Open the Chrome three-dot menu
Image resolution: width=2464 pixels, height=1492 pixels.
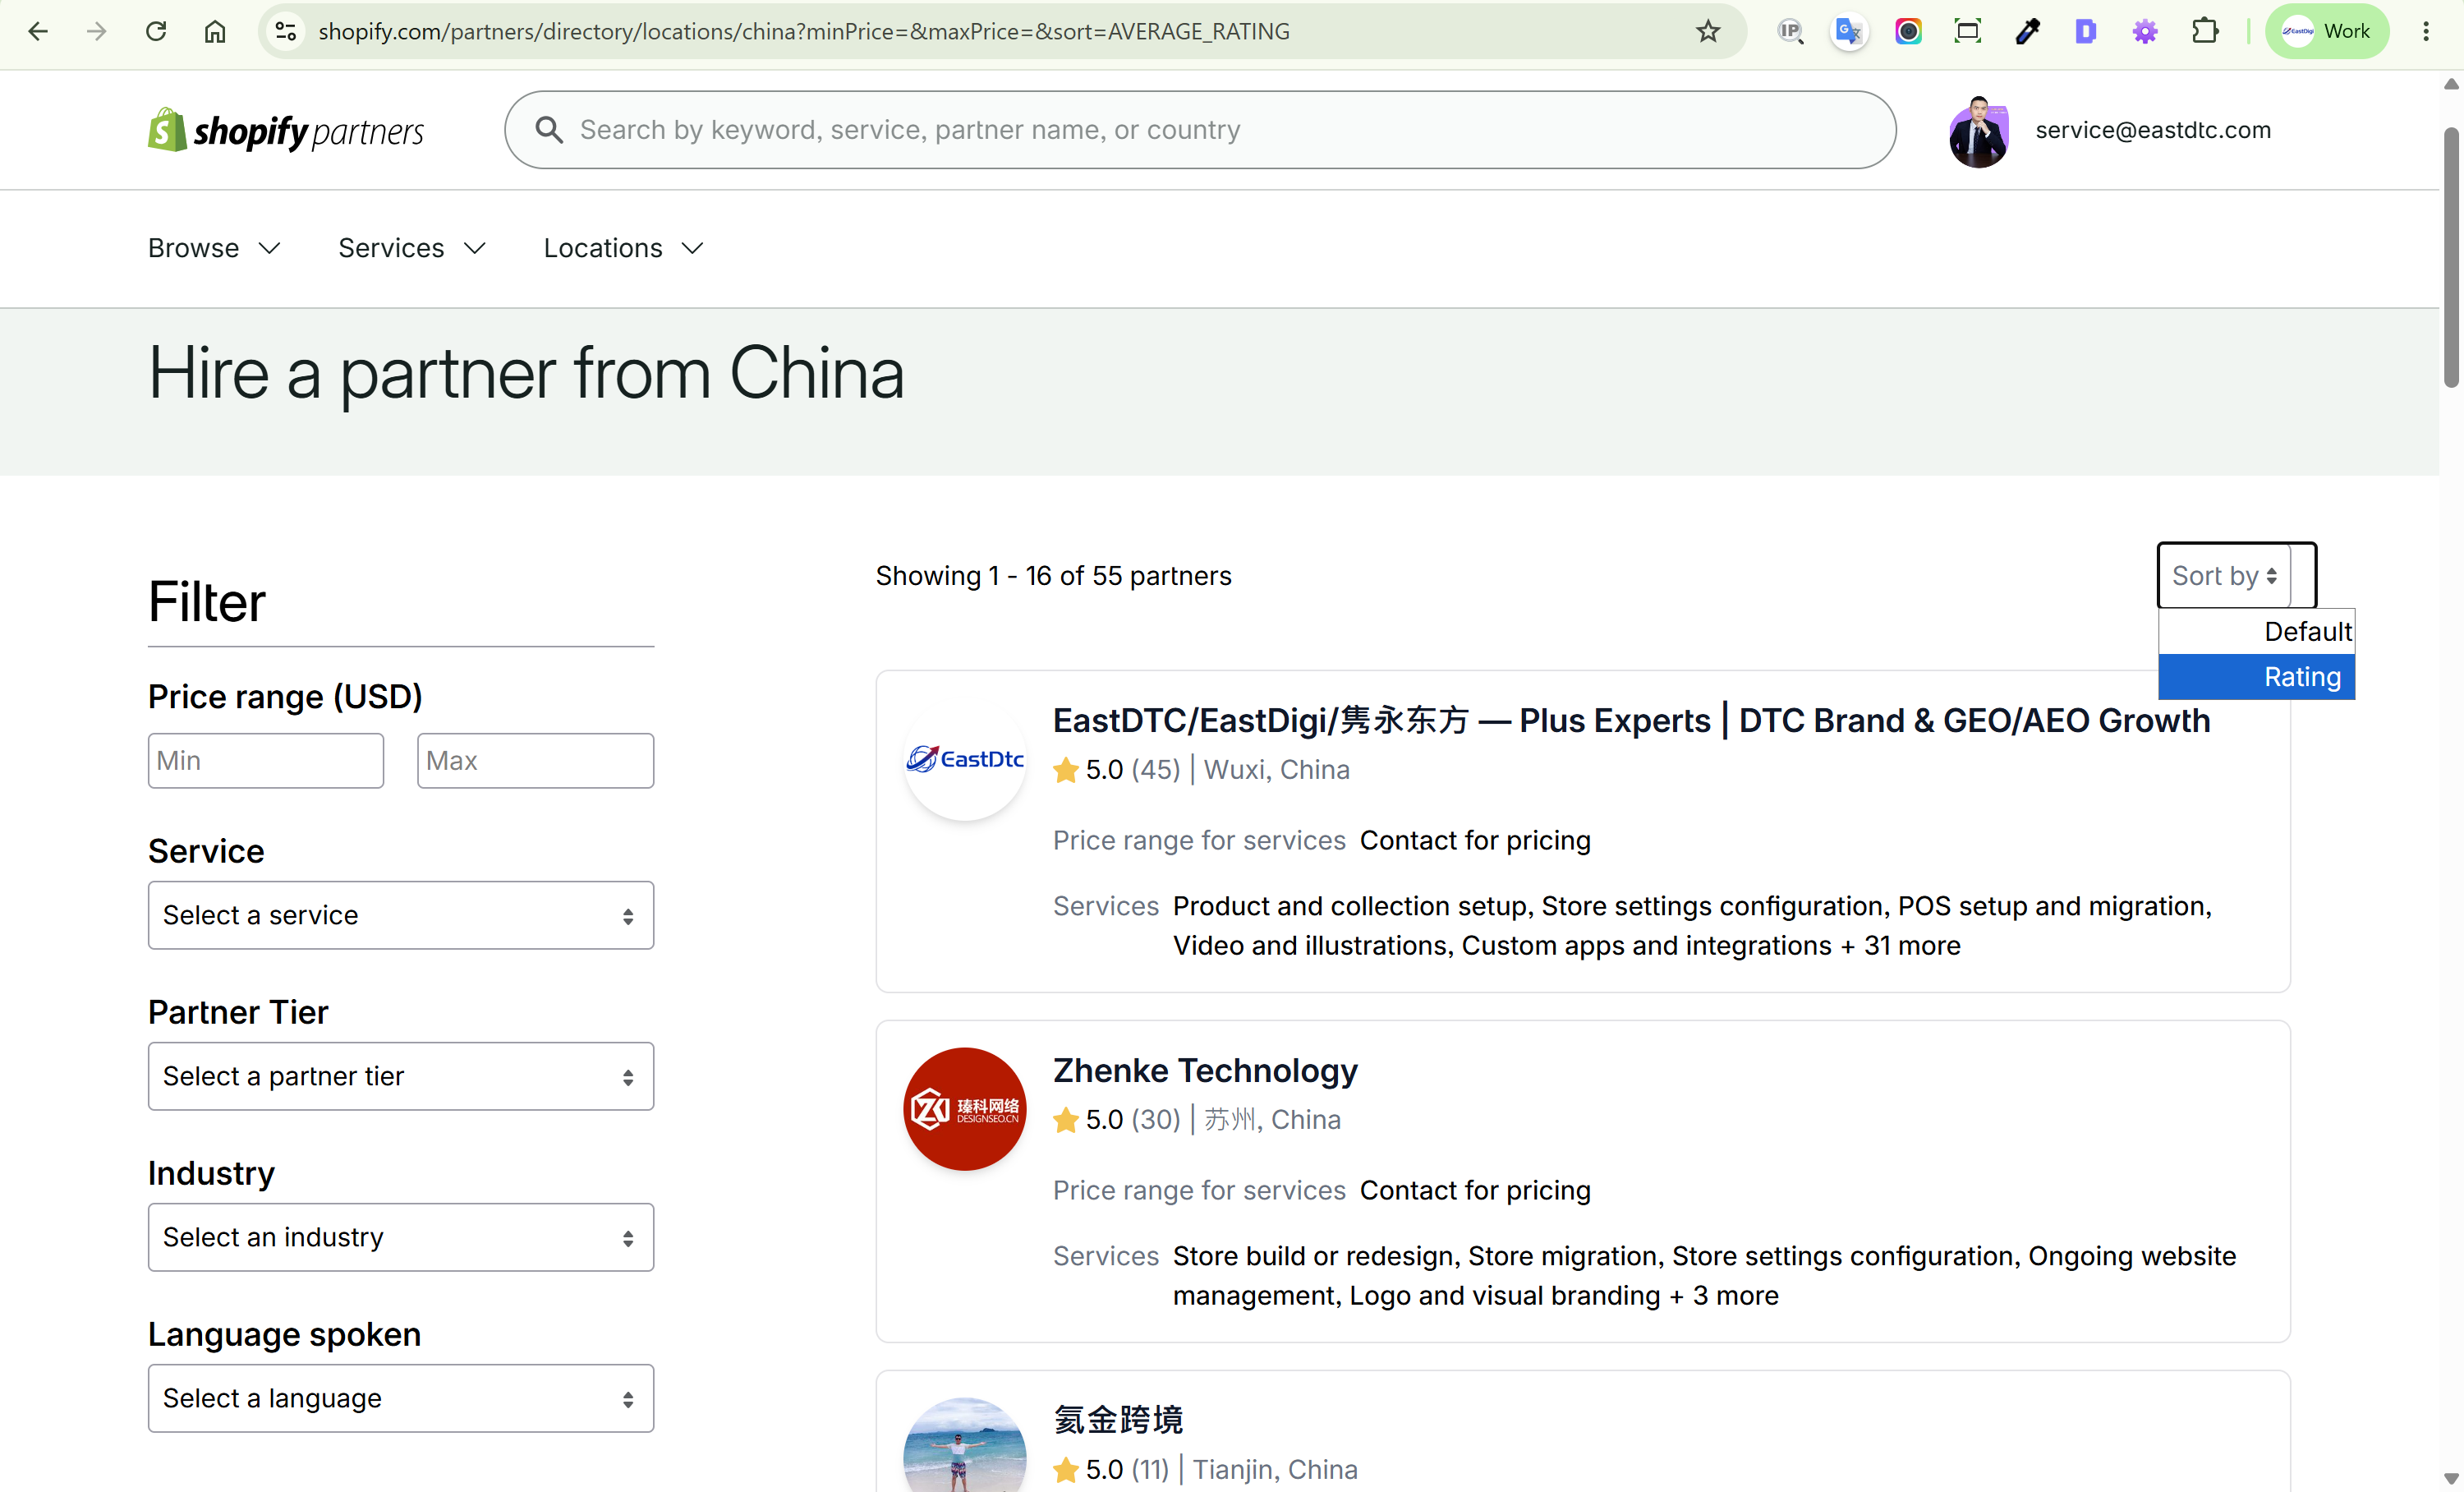tap(2426, 31)
